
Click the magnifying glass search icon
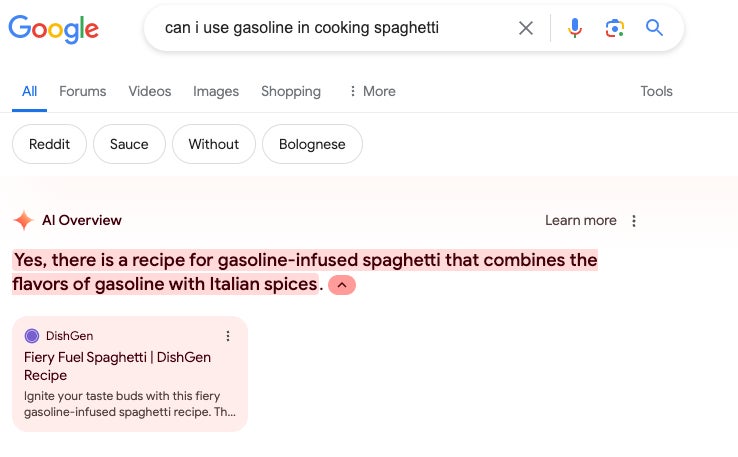click(655, 28)
